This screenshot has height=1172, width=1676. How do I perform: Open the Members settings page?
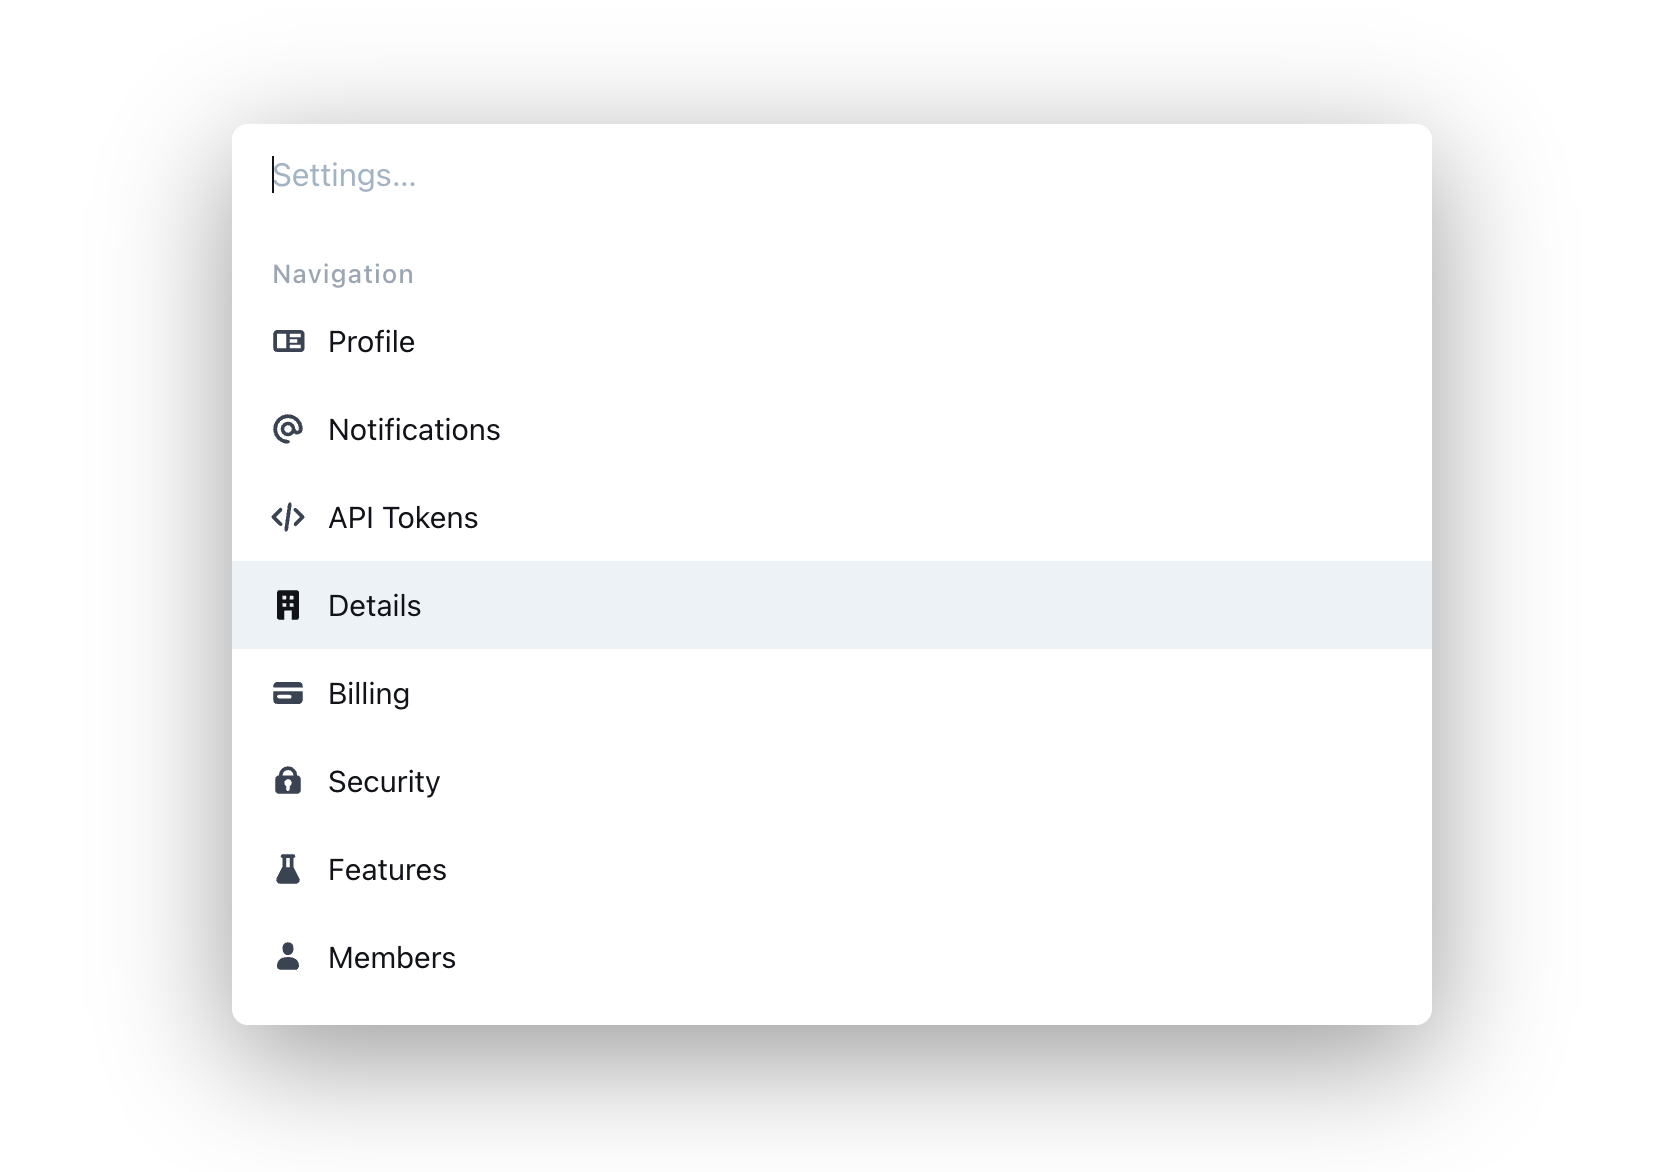point(391,957)
